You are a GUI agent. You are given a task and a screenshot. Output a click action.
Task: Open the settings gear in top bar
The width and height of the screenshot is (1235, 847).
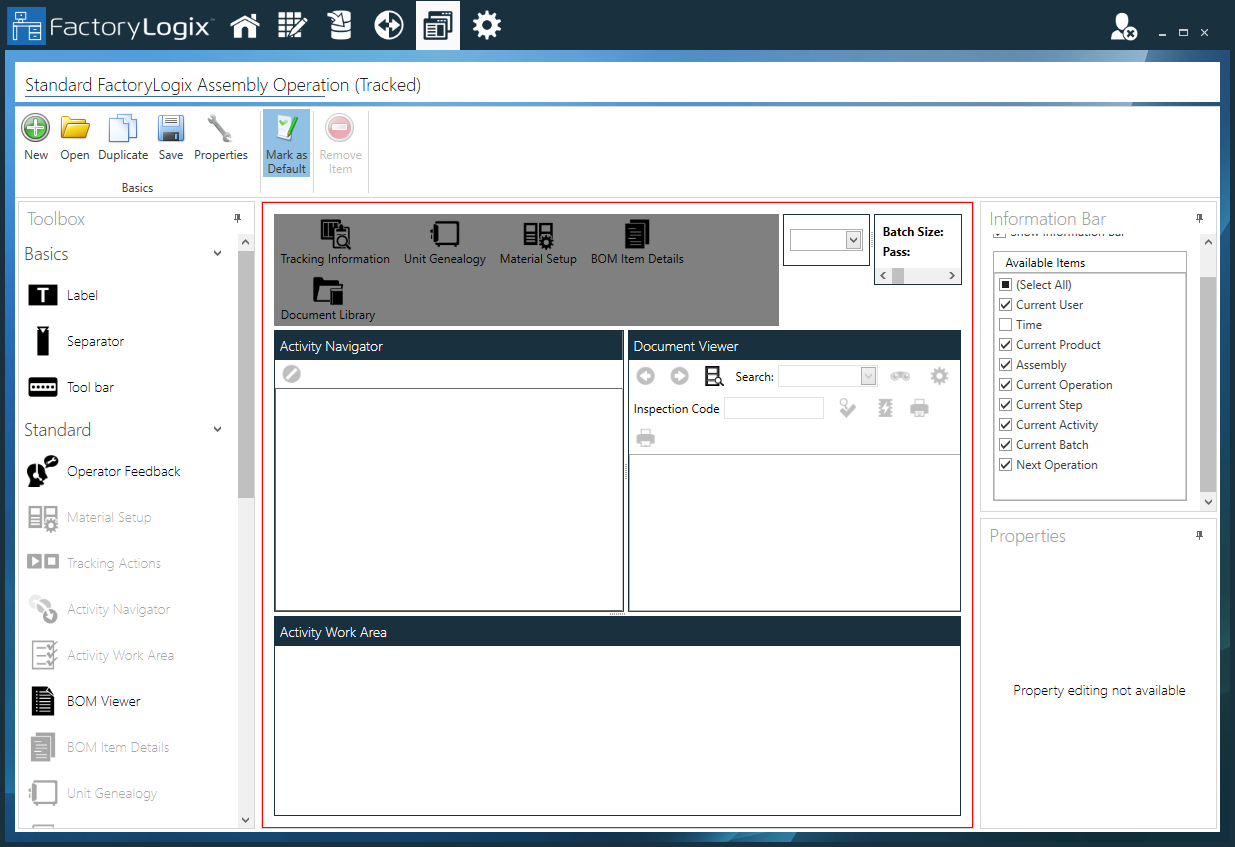point(487,26)
